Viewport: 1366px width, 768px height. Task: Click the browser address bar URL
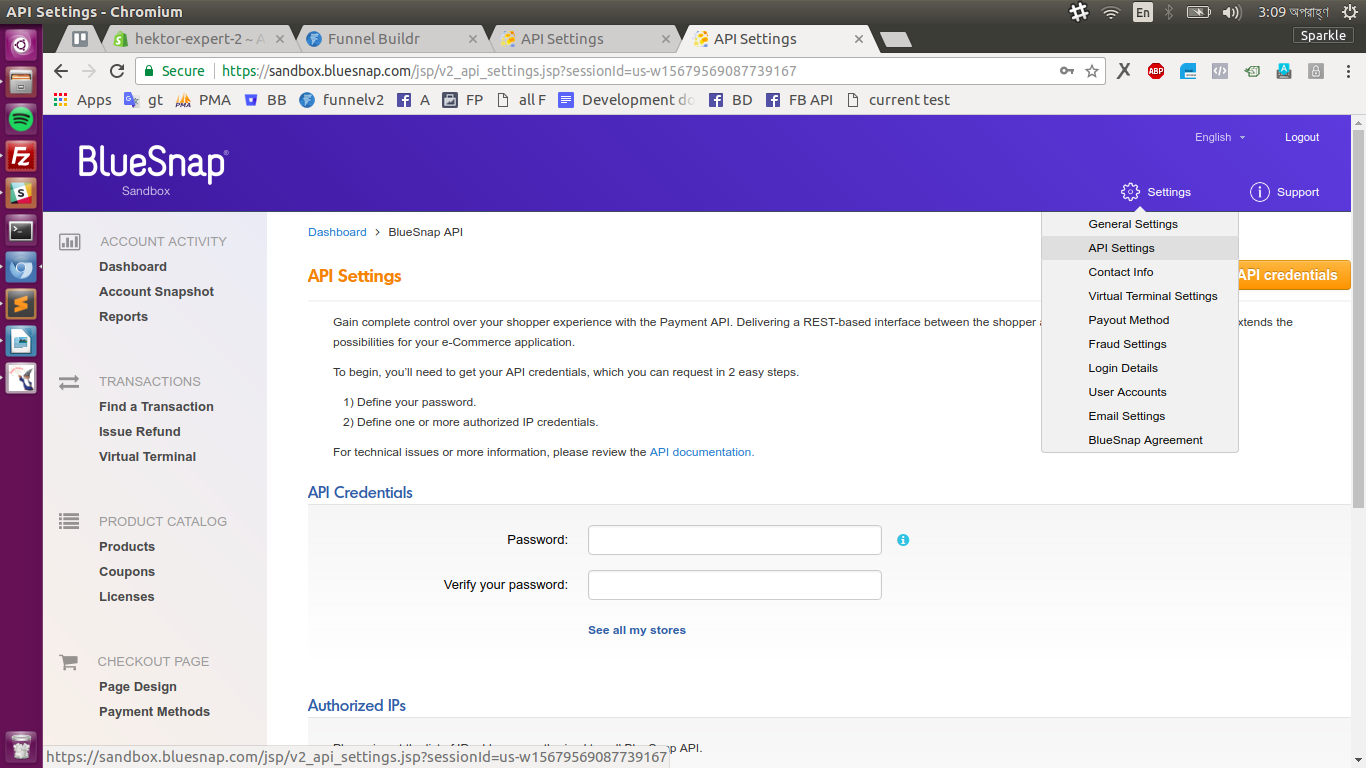509,71
